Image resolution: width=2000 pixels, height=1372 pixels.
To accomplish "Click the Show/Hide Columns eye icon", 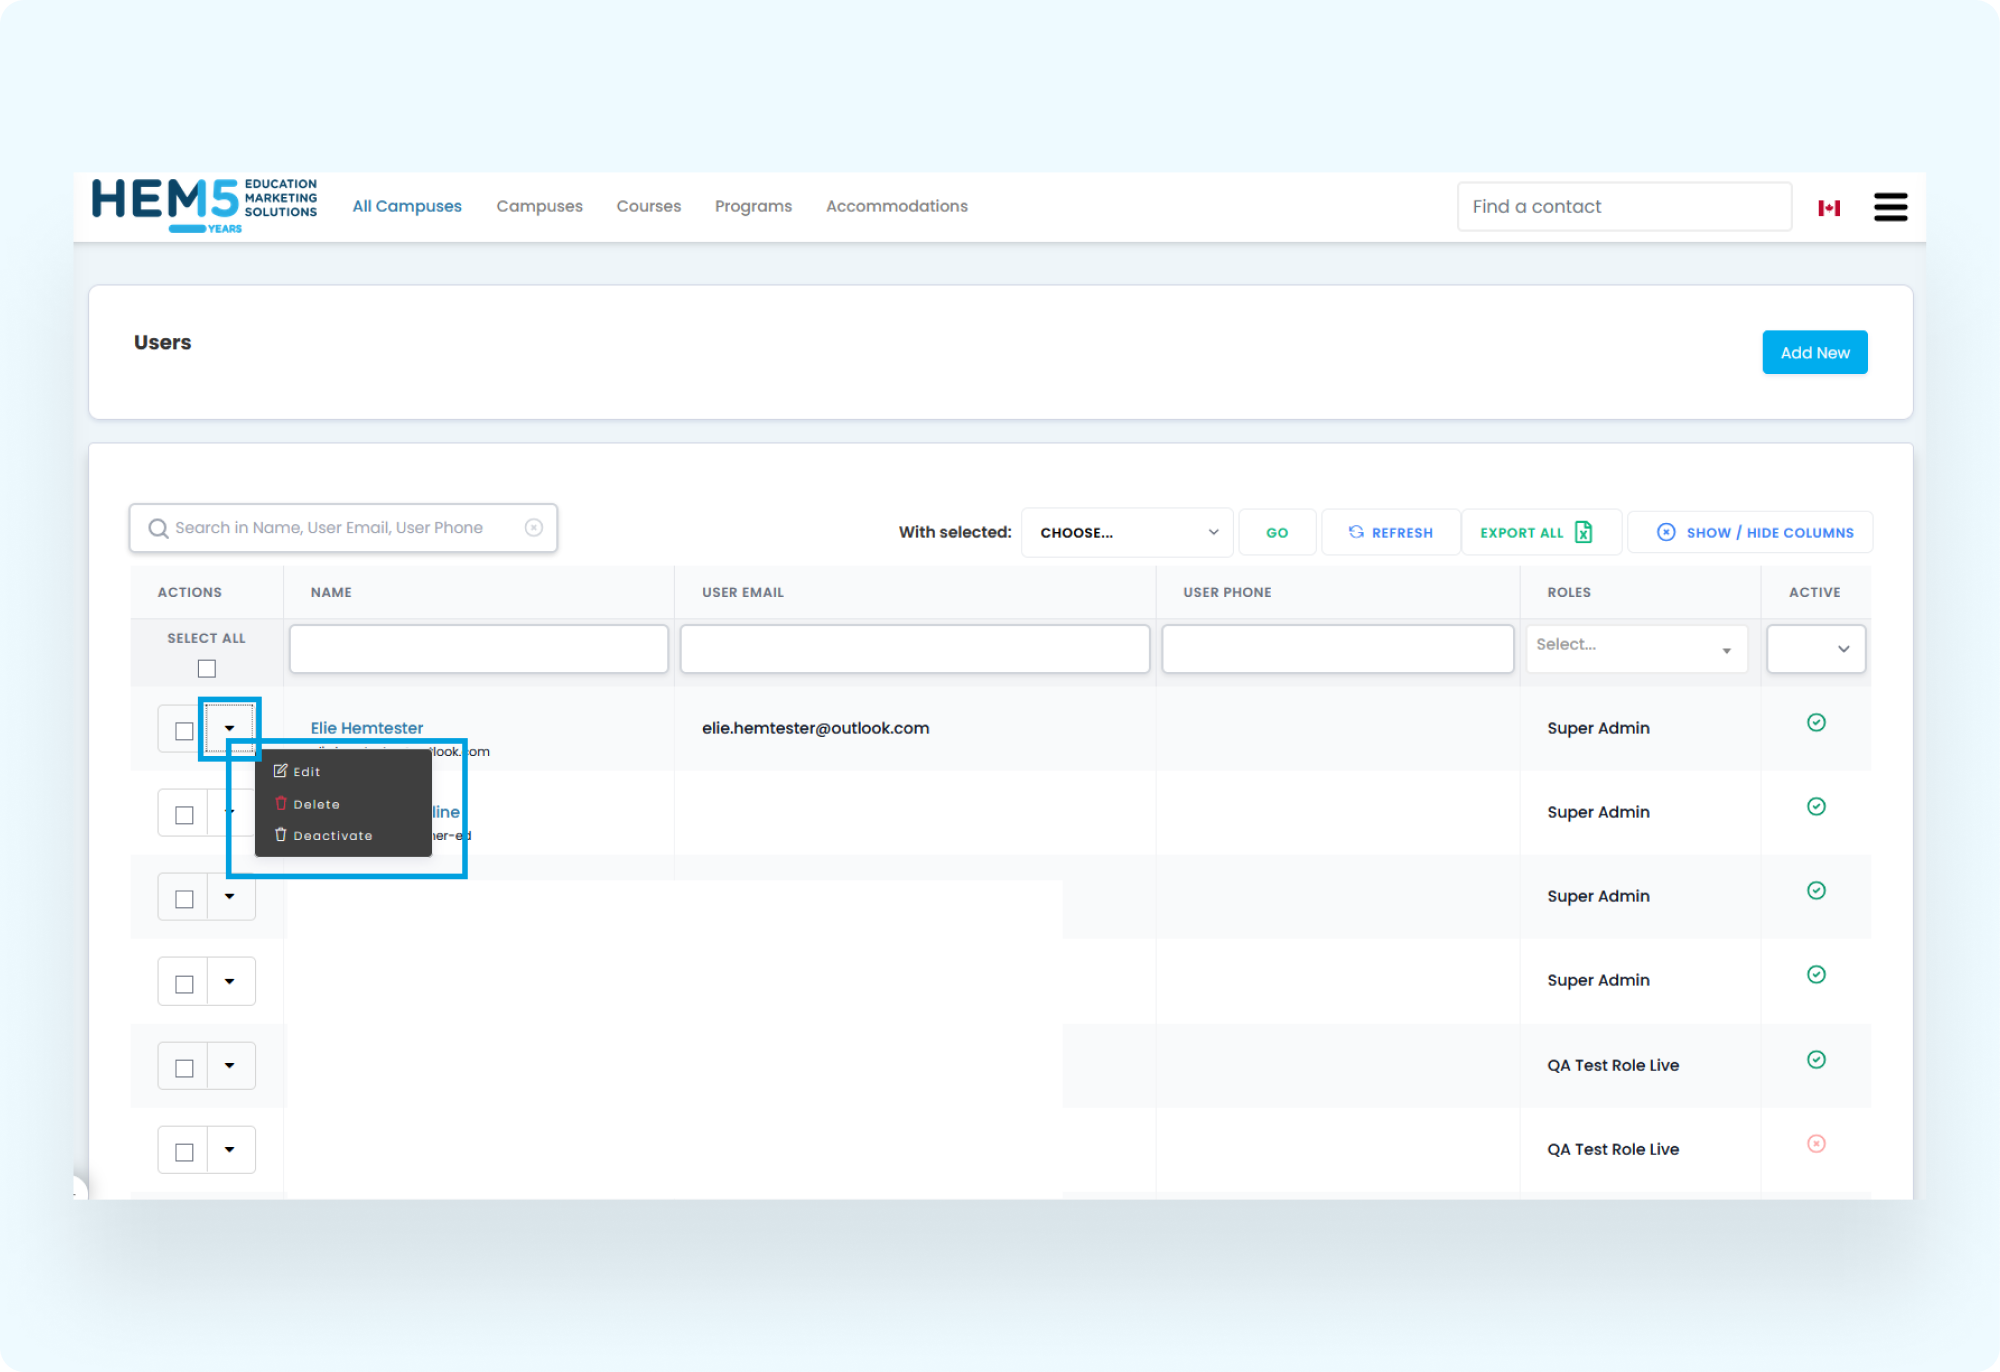I will [x=1666, y=532].
